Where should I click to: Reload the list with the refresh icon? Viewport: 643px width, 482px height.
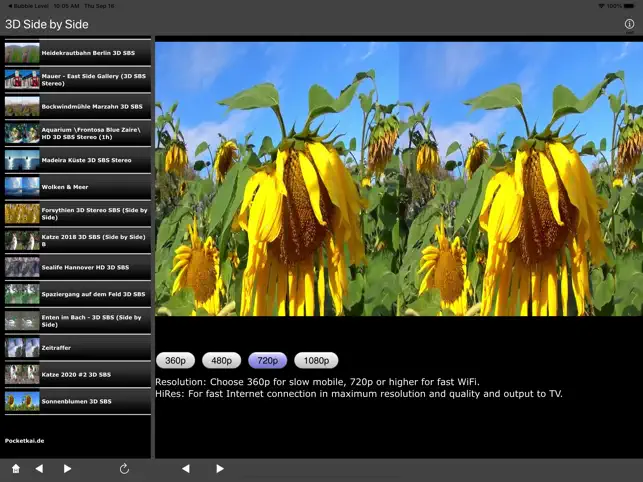(x=124, y=468)
